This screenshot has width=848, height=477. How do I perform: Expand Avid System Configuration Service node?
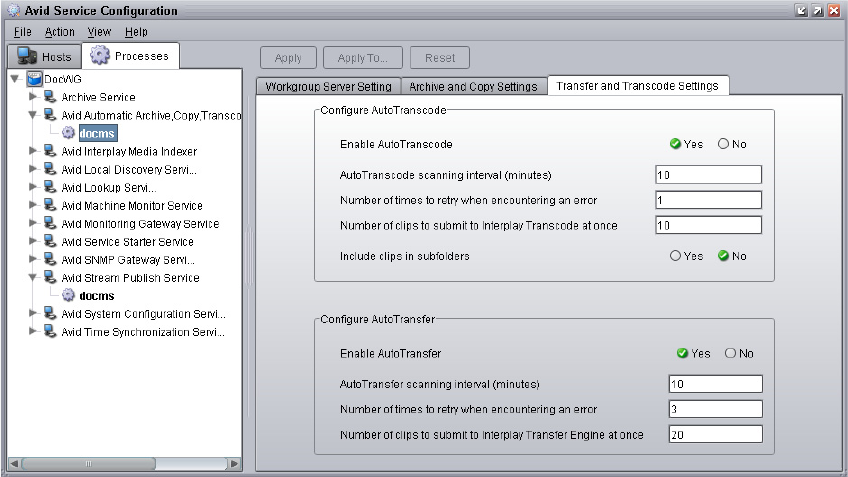[x=33, y=313]
